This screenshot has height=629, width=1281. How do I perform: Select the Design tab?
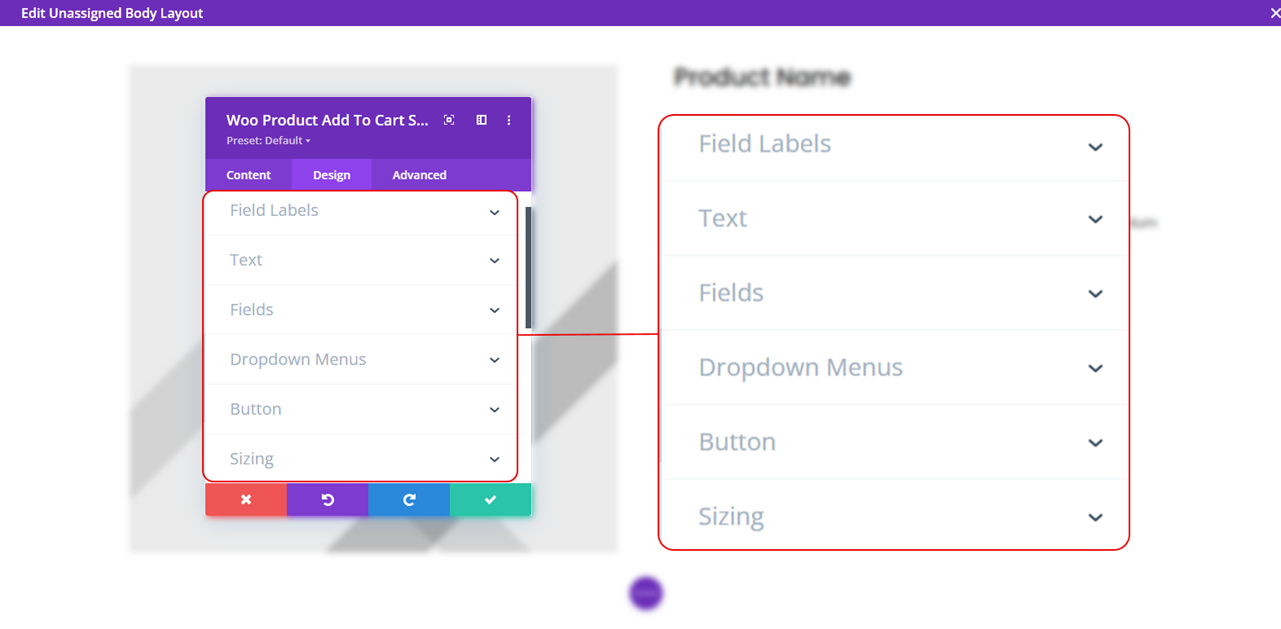click(331, 175)
